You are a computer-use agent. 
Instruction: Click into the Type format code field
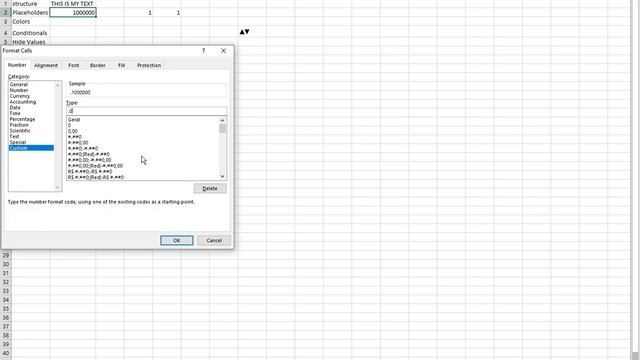pyautogui.click(x=147, y=111)
